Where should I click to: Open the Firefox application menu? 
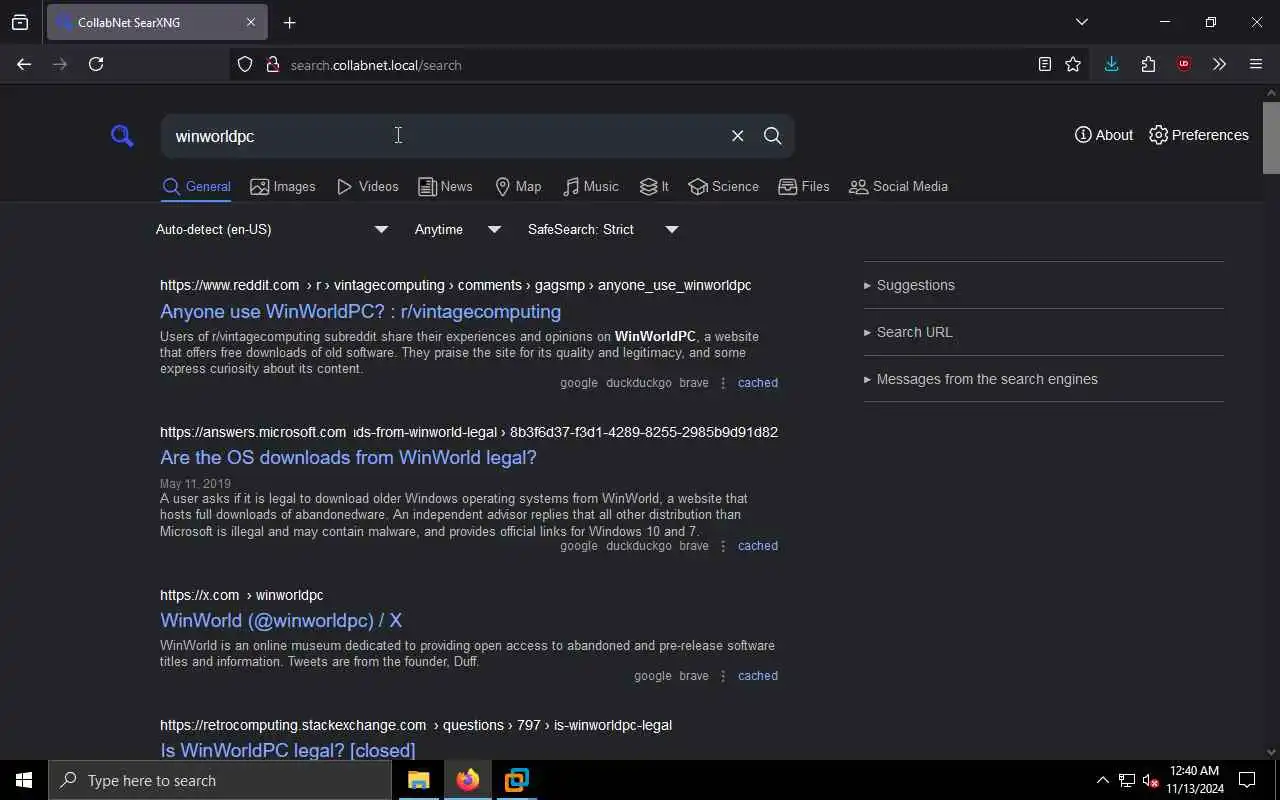[x=1256, y=64]
